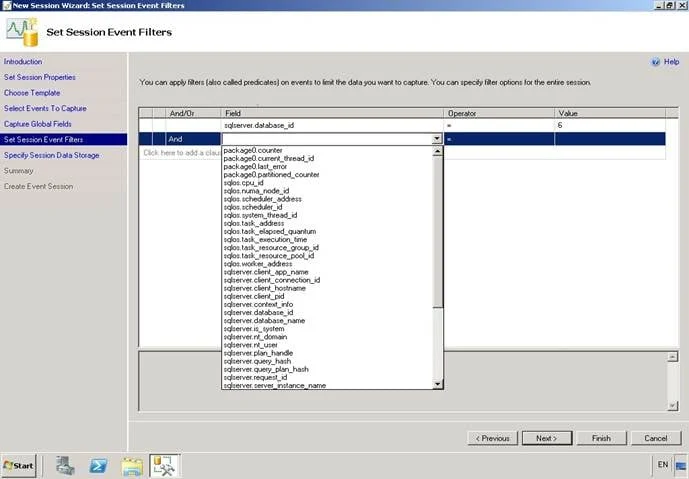Click the field list scroll down arrow
Screen dimensions: 689x479
coord(437,385)
